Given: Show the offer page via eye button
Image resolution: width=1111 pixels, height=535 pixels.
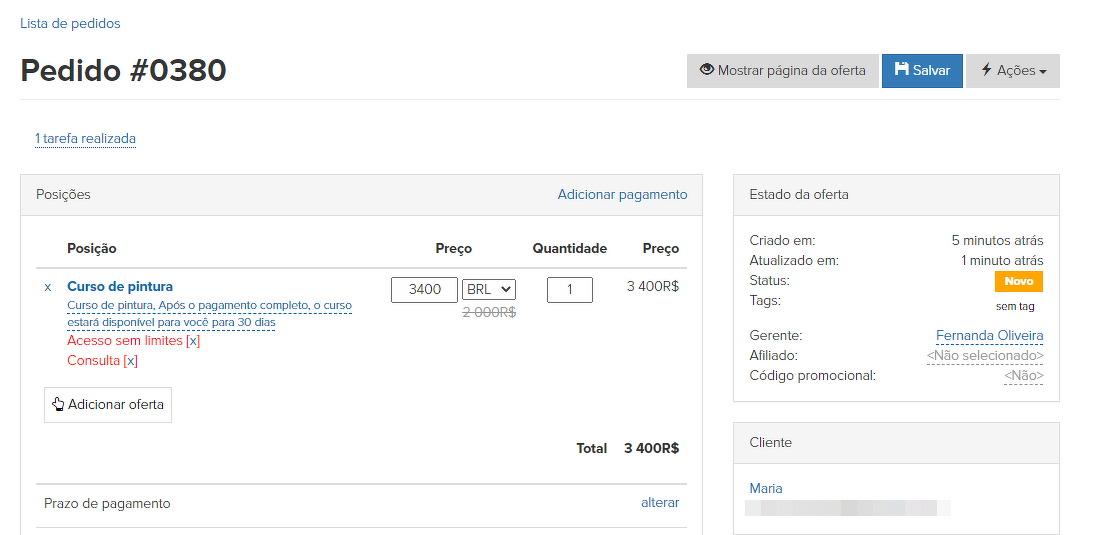Looking at the screenshot, I should [x=782, y=71].
